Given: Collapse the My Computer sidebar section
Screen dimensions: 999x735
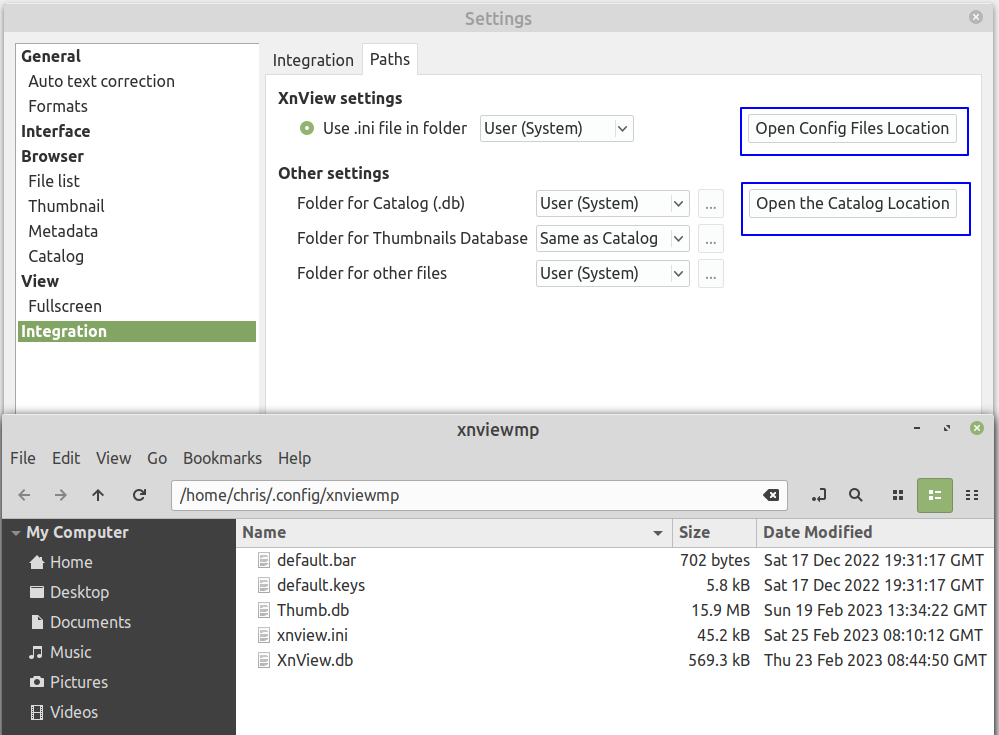Looking at the screenshot, I should (x=15, y=533).
